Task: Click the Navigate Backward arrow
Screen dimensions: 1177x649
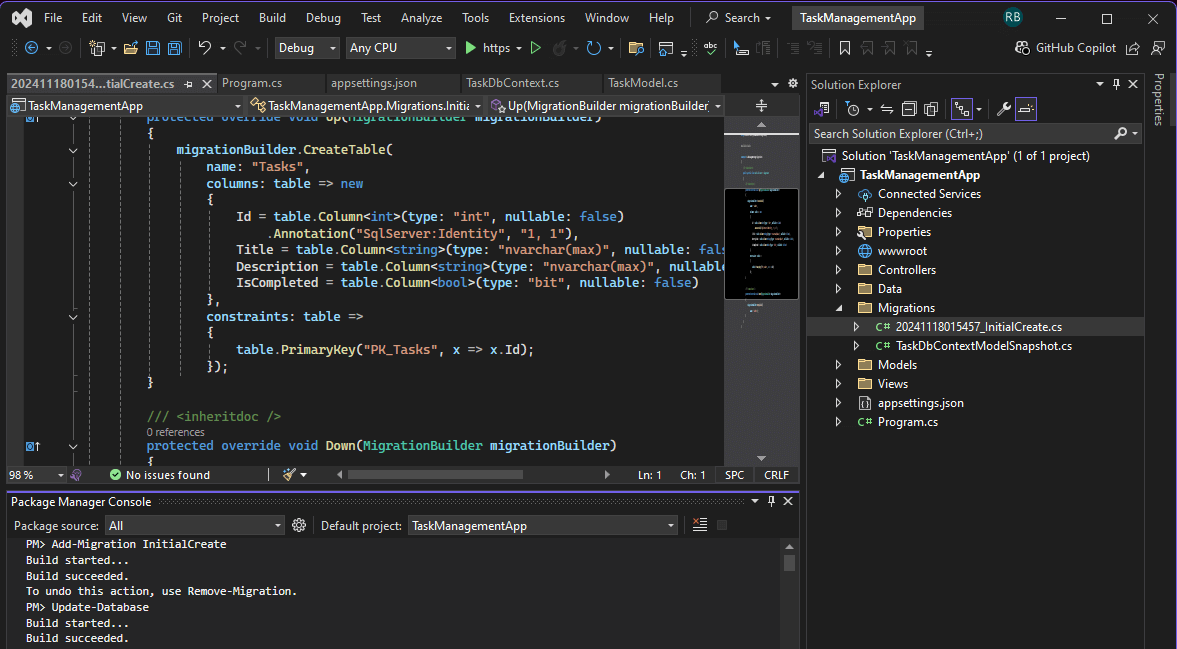Action: point(32,47)
